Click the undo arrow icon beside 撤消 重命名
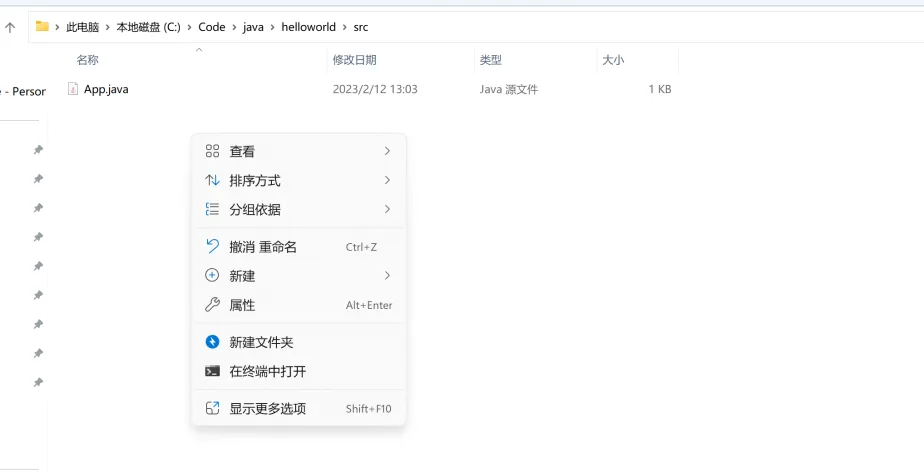 tap(212, 247)
